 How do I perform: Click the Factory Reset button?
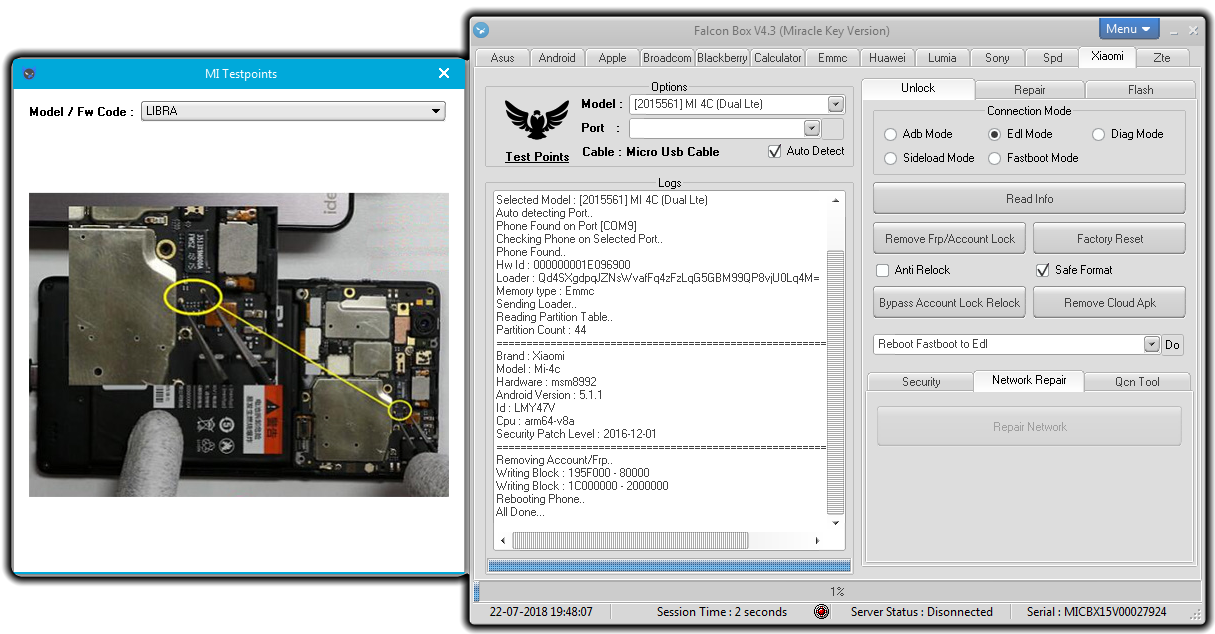pyautogui.click(x=1109, y=239)
